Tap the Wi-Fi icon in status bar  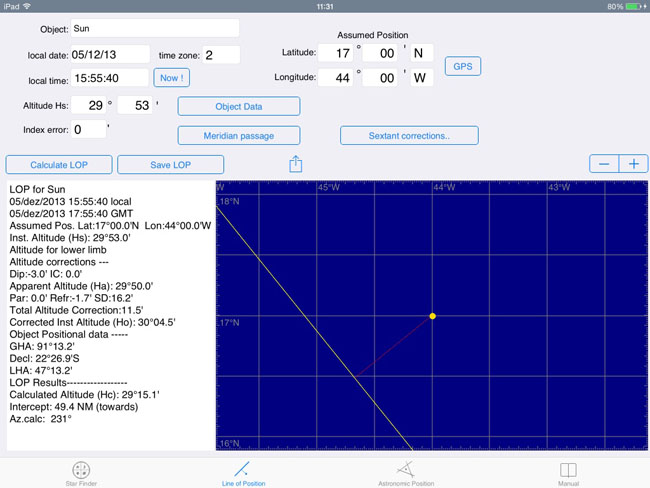pos(27,6)
